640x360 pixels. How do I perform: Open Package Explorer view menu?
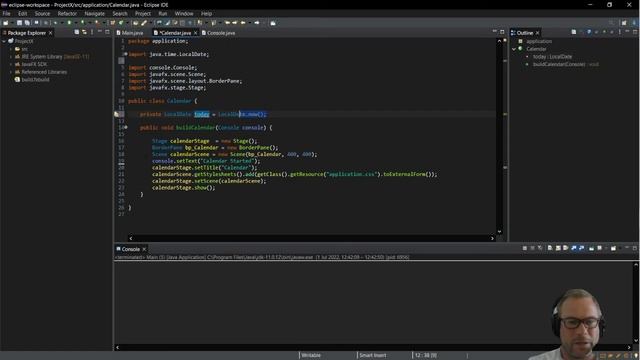(92, 32)
